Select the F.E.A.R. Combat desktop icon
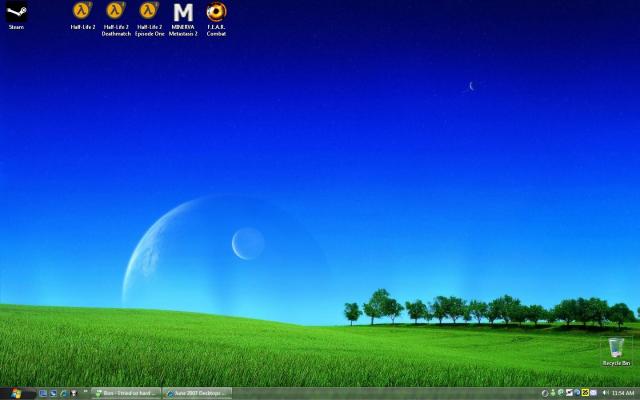Image resolution: width=640 pixels, height=400 pixels. [x=216, y=19]
